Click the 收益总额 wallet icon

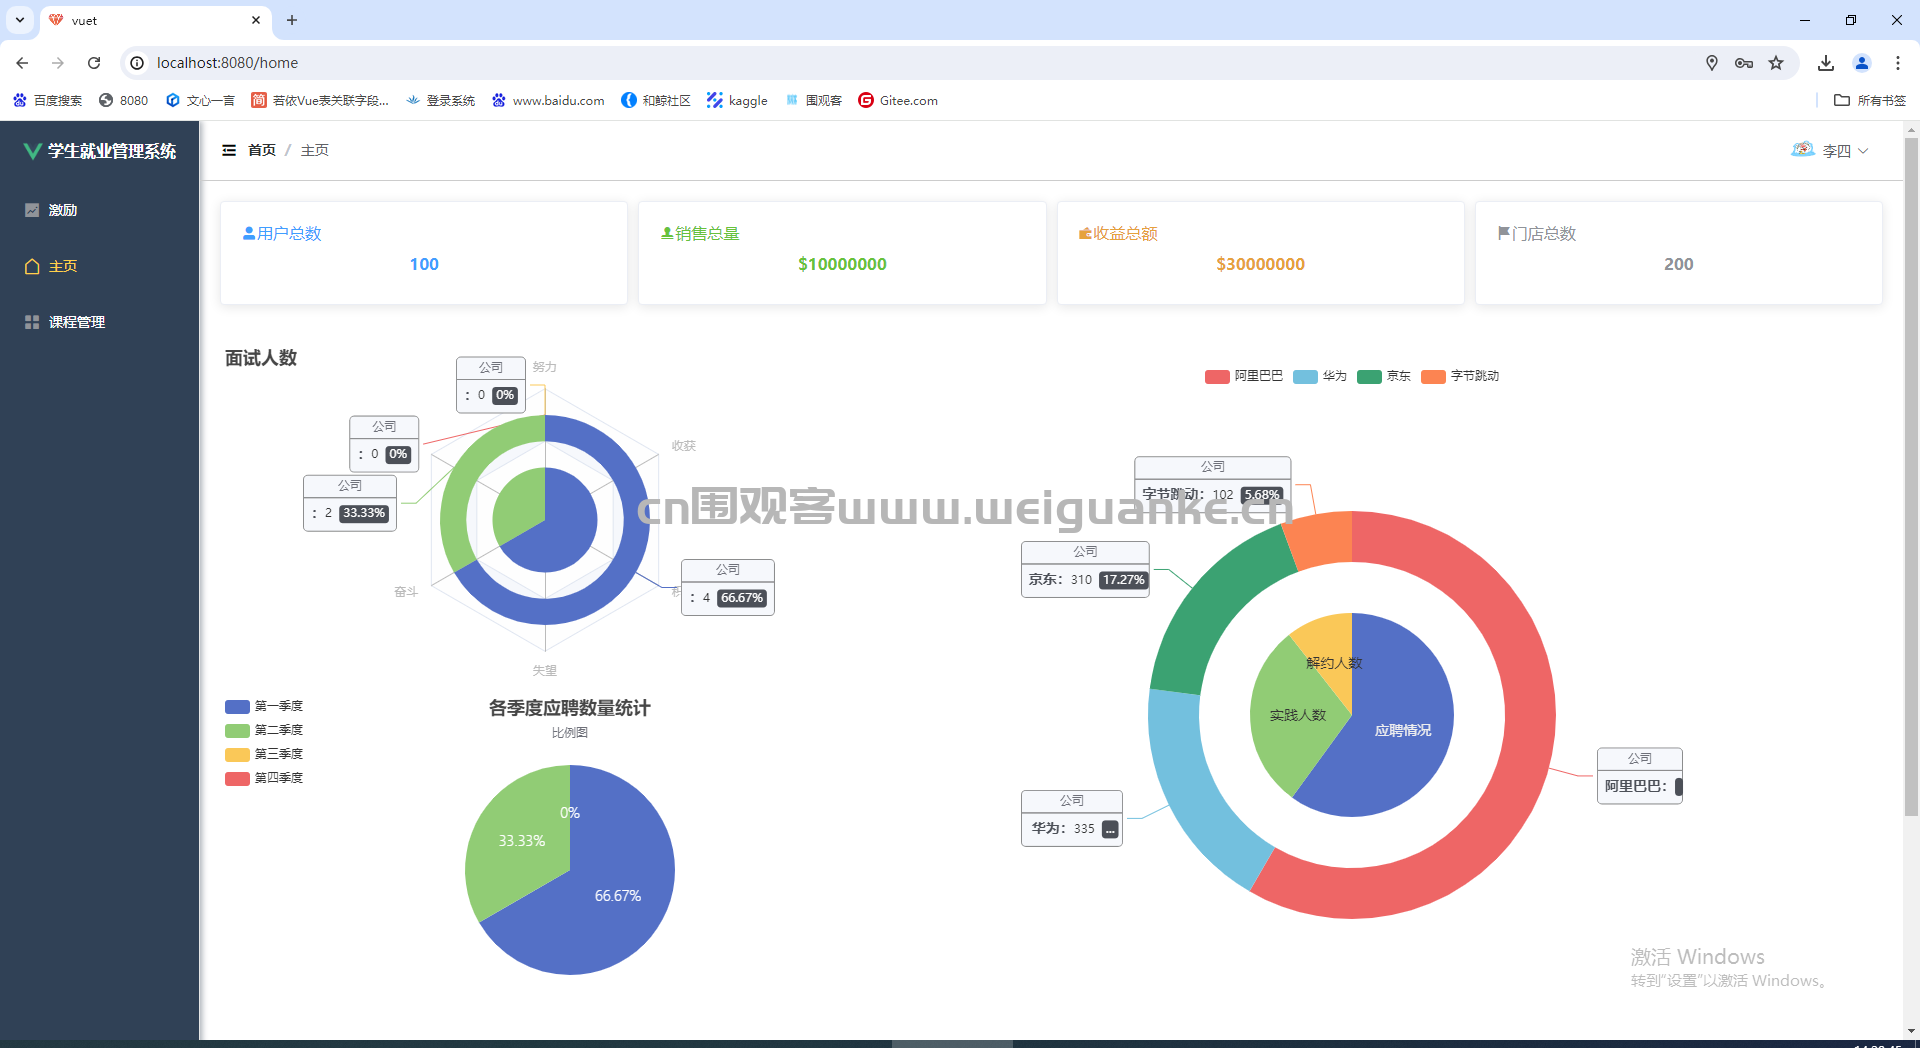point(1085,233)
